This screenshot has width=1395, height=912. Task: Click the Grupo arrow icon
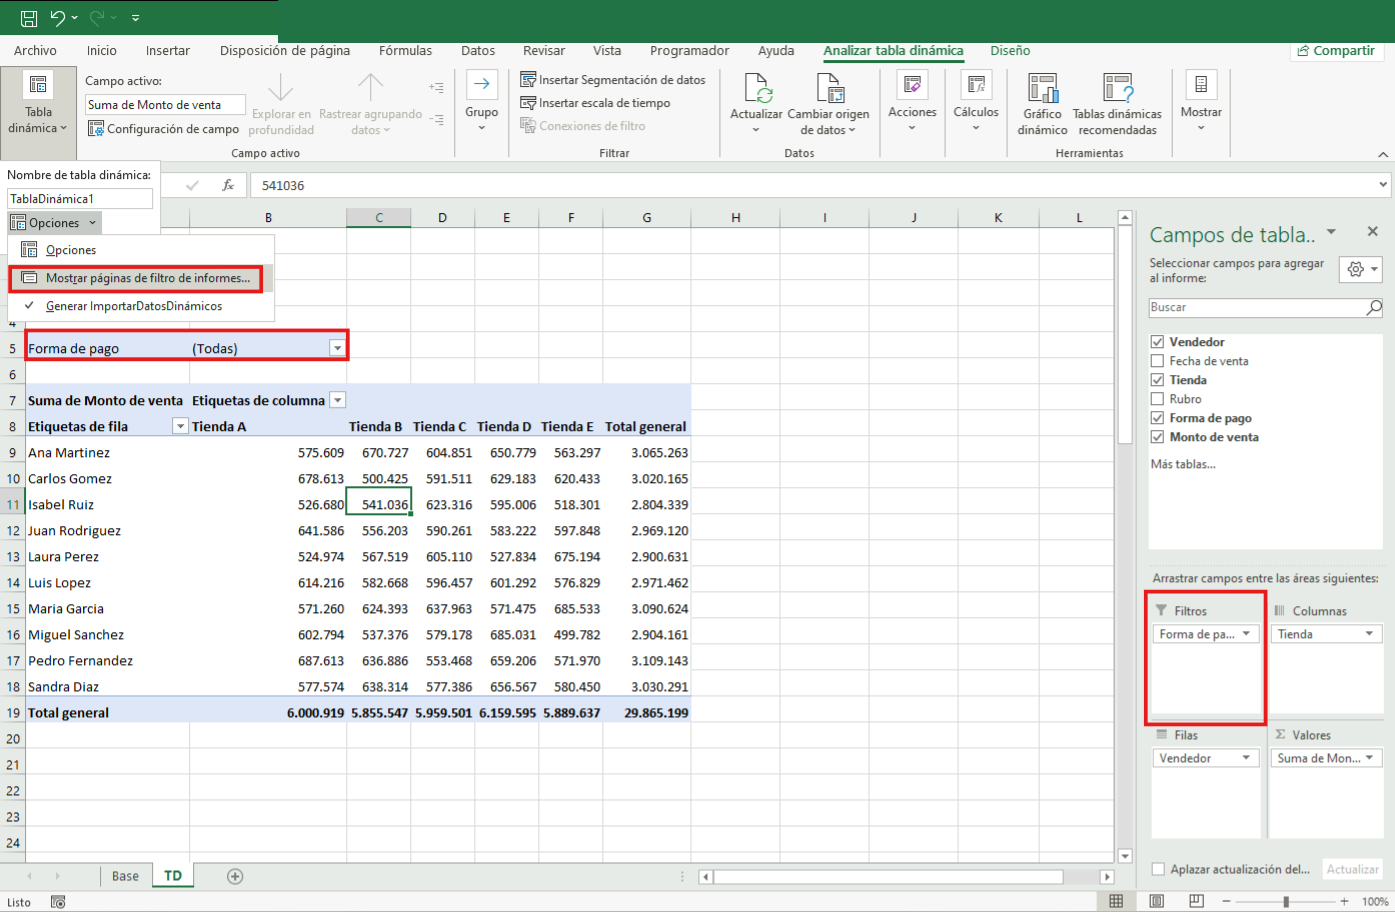tap(481, 85)
